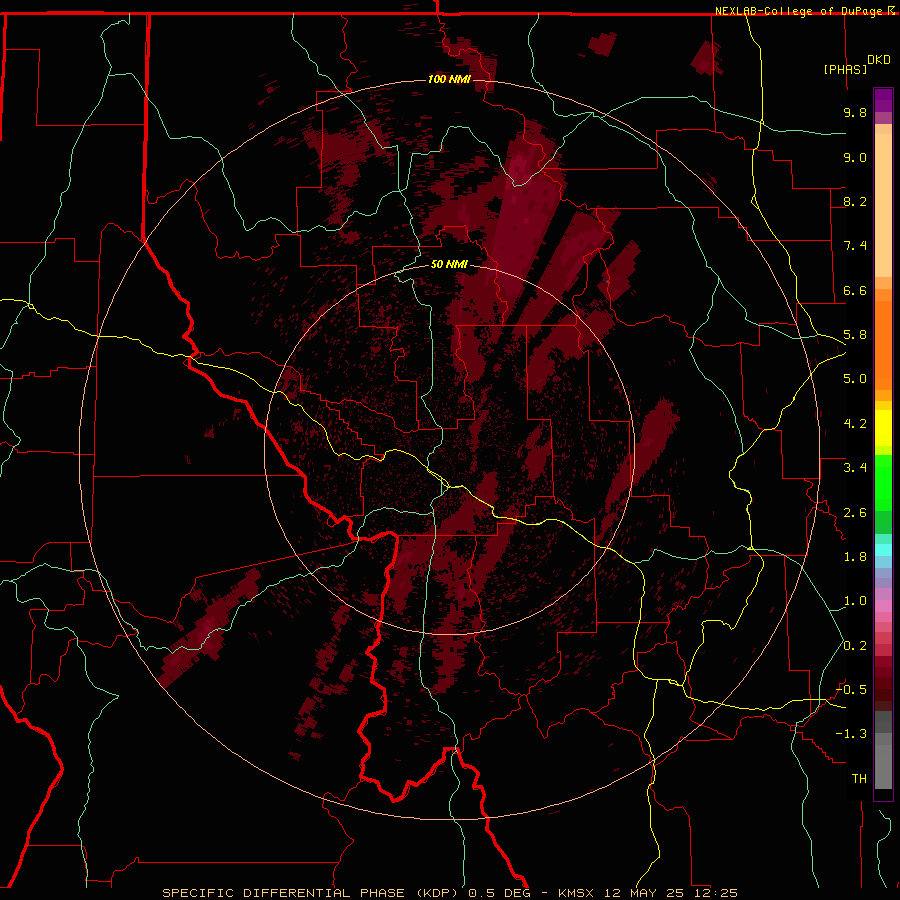The image size is (900, 900).
Task: Pick the yellow segment of the color bar
Action: point(883,428)
